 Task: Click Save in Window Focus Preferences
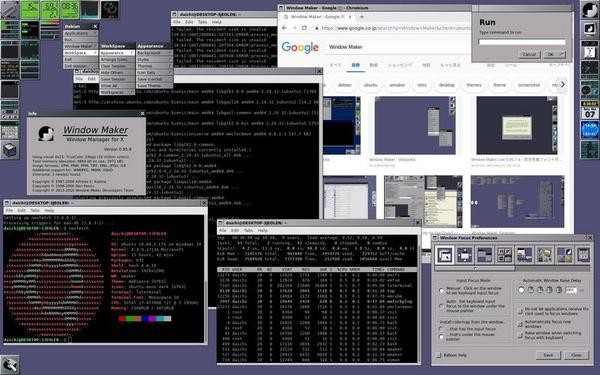click(x=548, y=355)
